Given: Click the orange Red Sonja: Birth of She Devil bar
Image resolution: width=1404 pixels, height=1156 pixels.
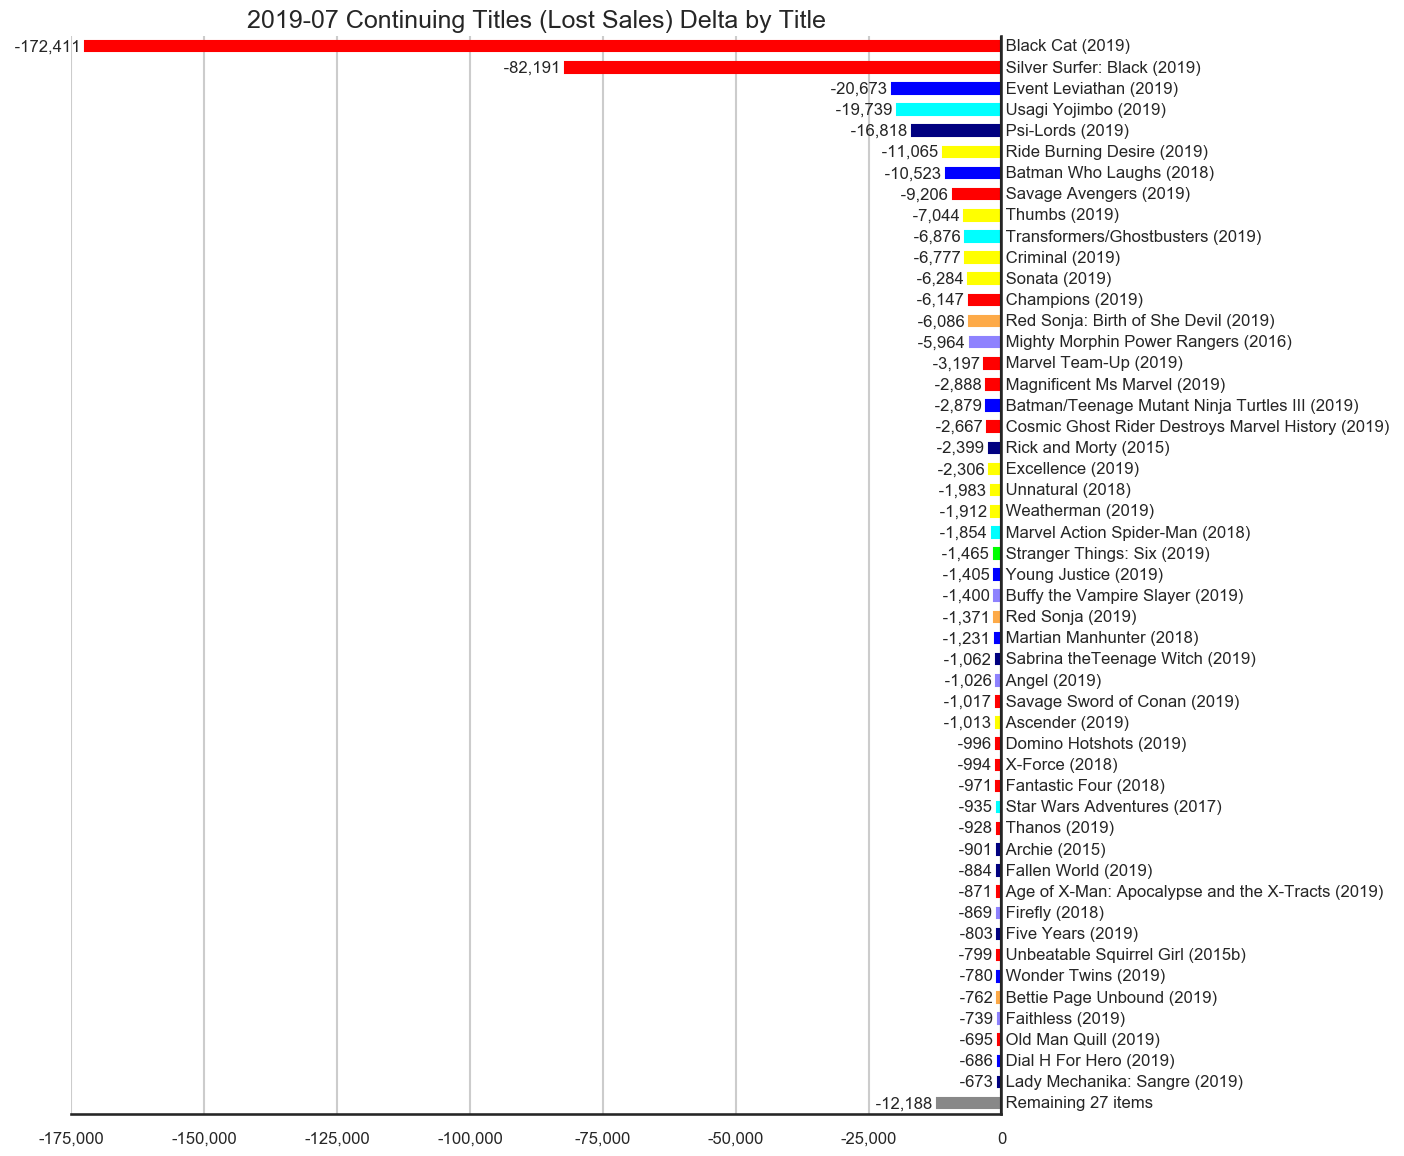Looking at the screenshot, I should 984,321.
